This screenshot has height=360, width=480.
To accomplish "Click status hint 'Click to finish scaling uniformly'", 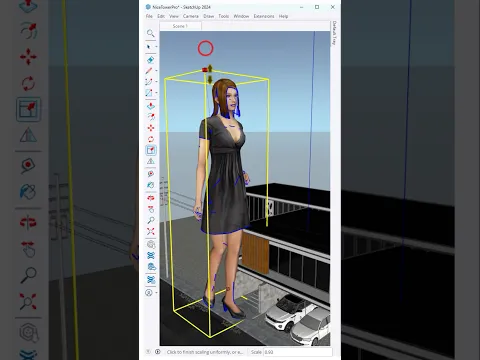I will (205, 352).
